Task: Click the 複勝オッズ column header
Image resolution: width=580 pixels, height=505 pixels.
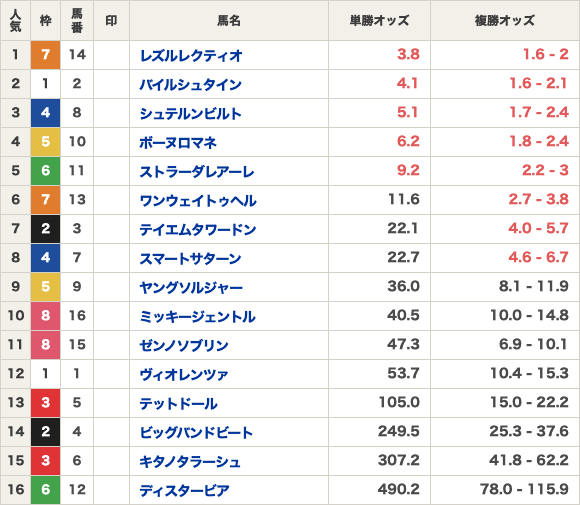Action: 505,20
